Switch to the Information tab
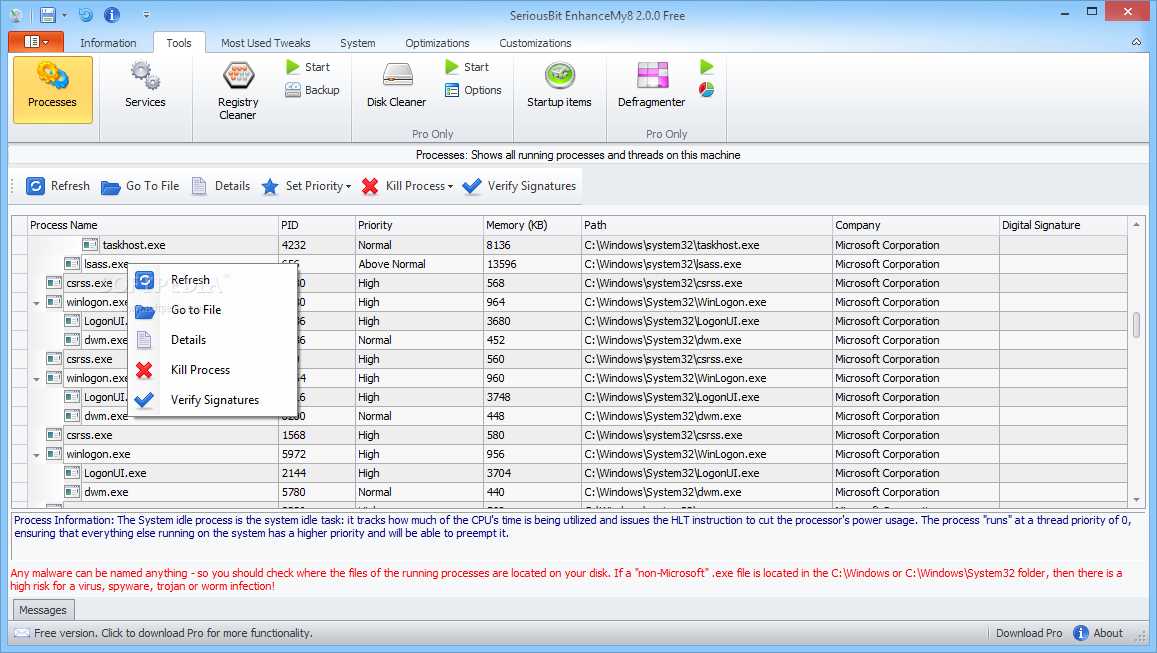Image resolution: width=1157 pixels, height=653 pixels. [x=108, y=43]
